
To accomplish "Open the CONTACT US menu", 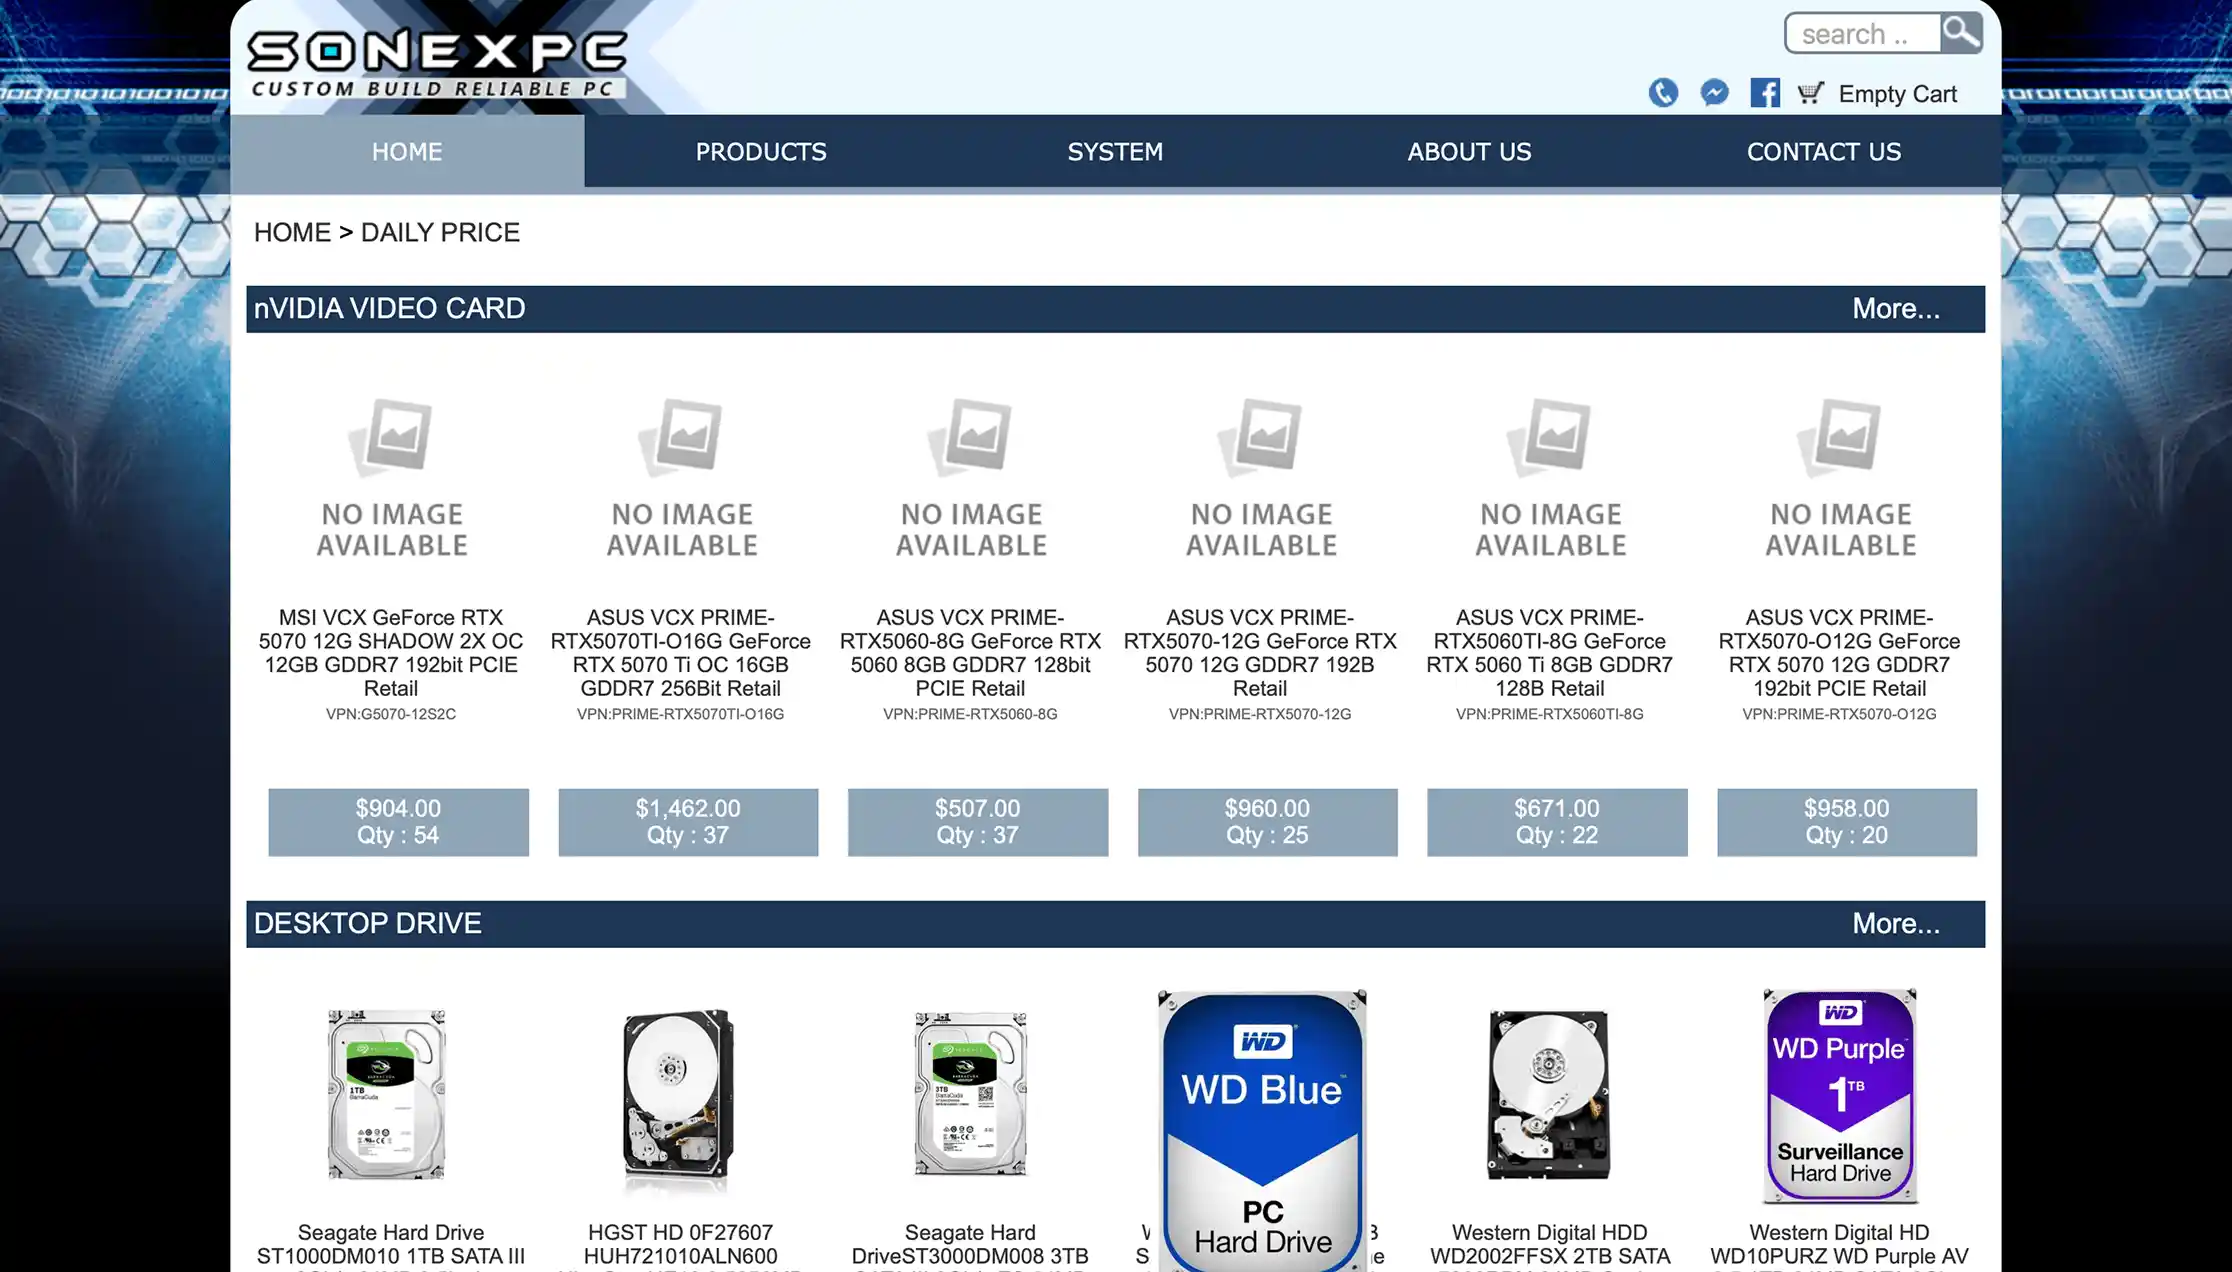I will point(1824,151).
